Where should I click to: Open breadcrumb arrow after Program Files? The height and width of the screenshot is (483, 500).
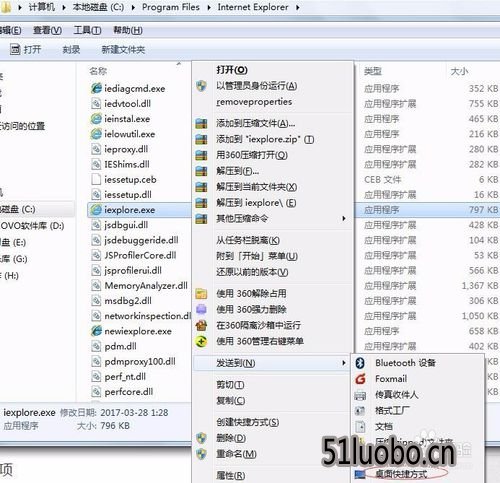209,7
